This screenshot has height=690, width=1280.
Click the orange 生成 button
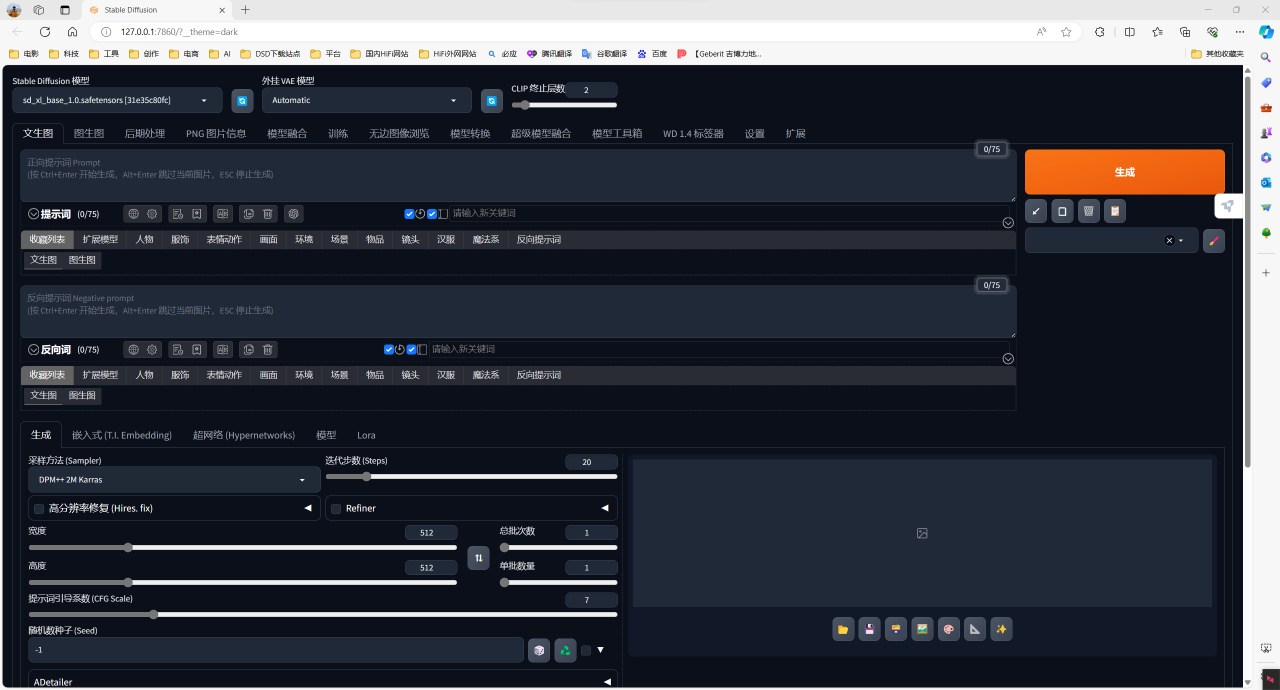1124,172
